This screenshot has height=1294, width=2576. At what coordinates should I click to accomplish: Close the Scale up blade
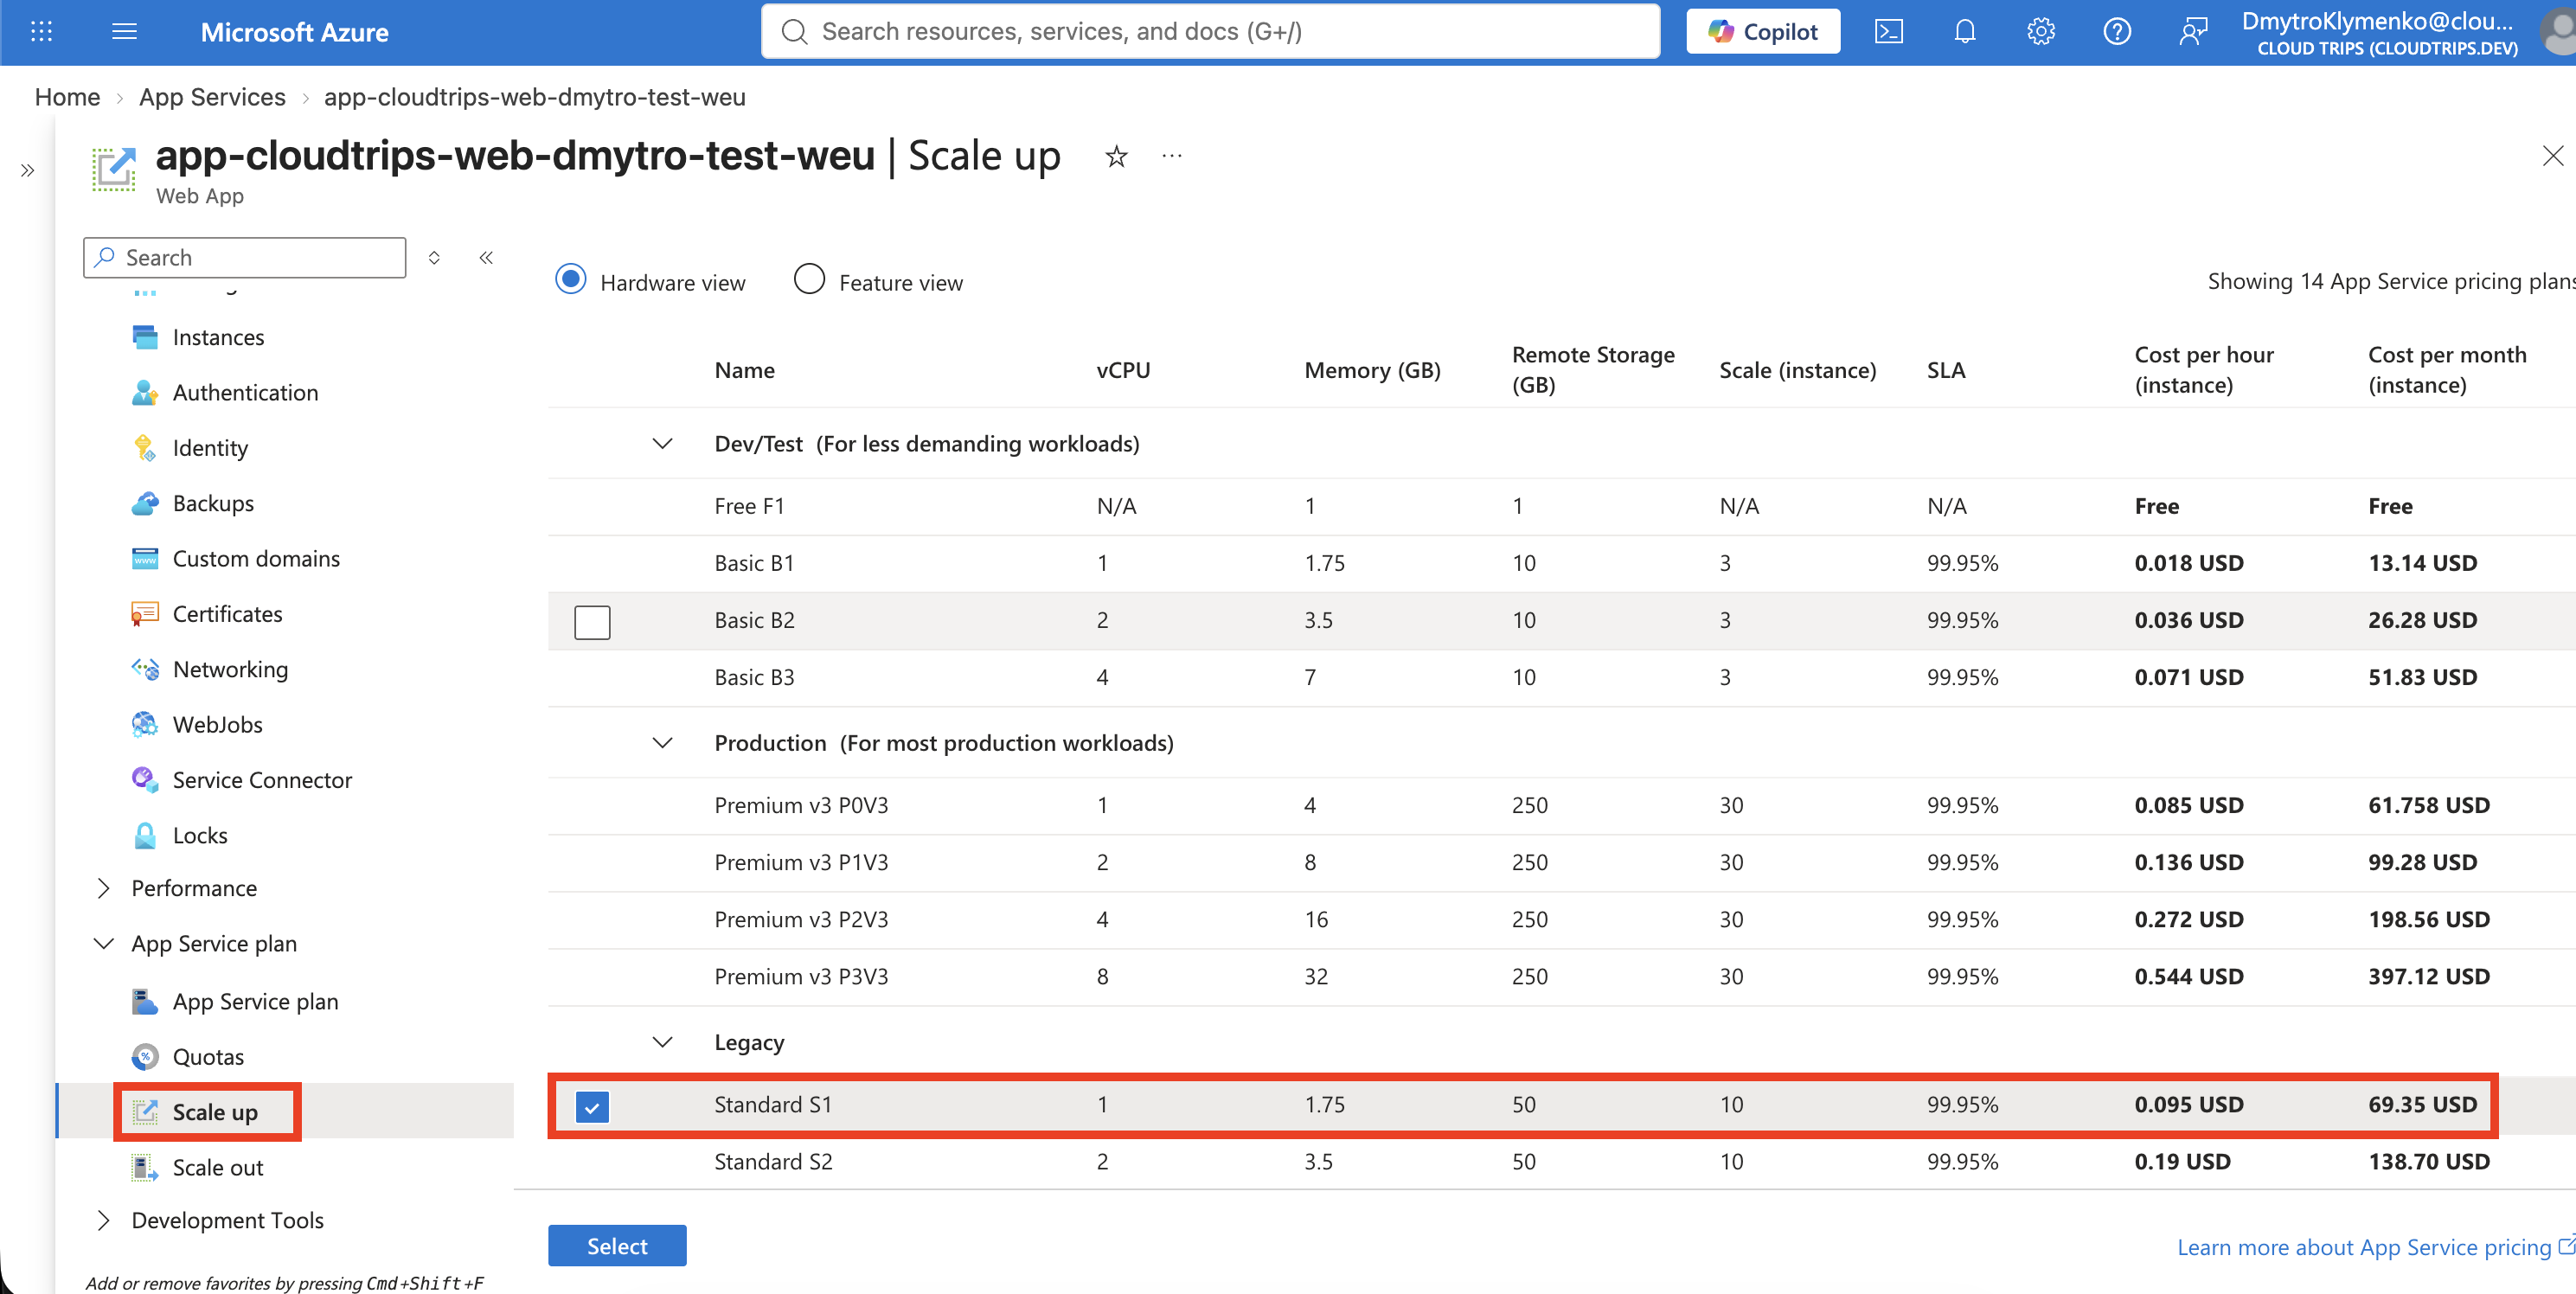pyautogui.click(x=2552, y=155)
